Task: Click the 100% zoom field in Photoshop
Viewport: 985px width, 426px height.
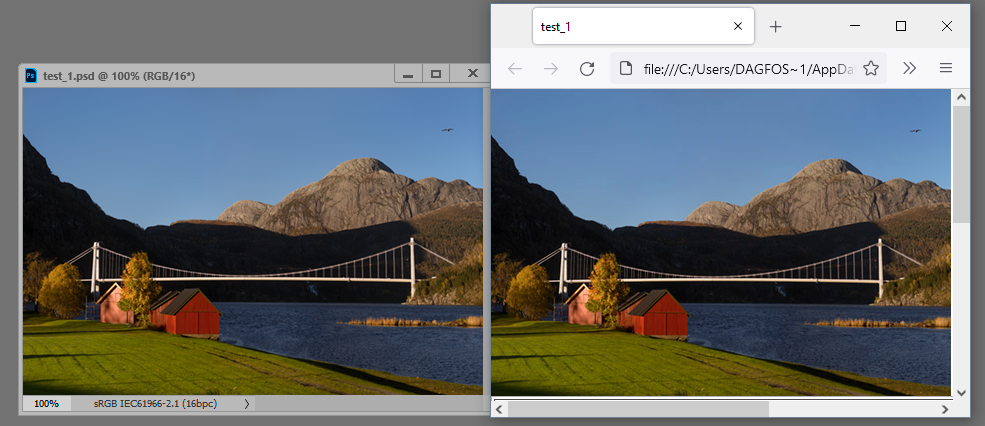Action: 46,403
